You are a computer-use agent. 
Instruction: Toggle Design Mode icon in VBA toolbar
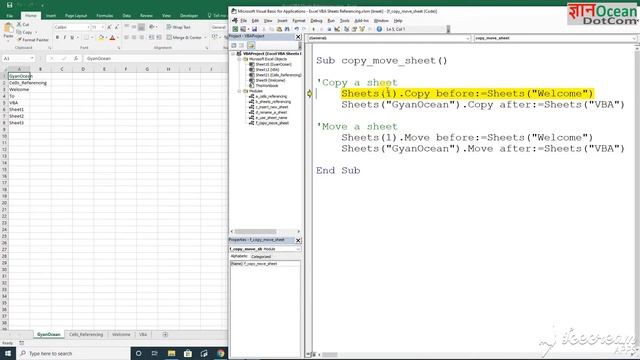(x=337, y=29)
